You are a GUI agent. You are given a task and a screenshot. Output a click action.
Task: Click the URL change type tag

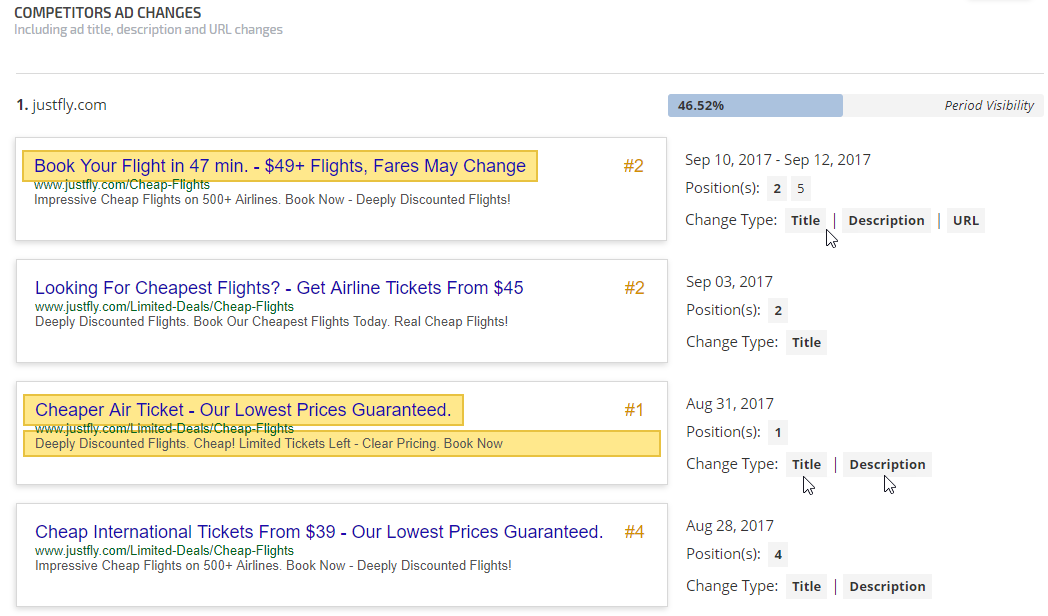pos(965,221)
